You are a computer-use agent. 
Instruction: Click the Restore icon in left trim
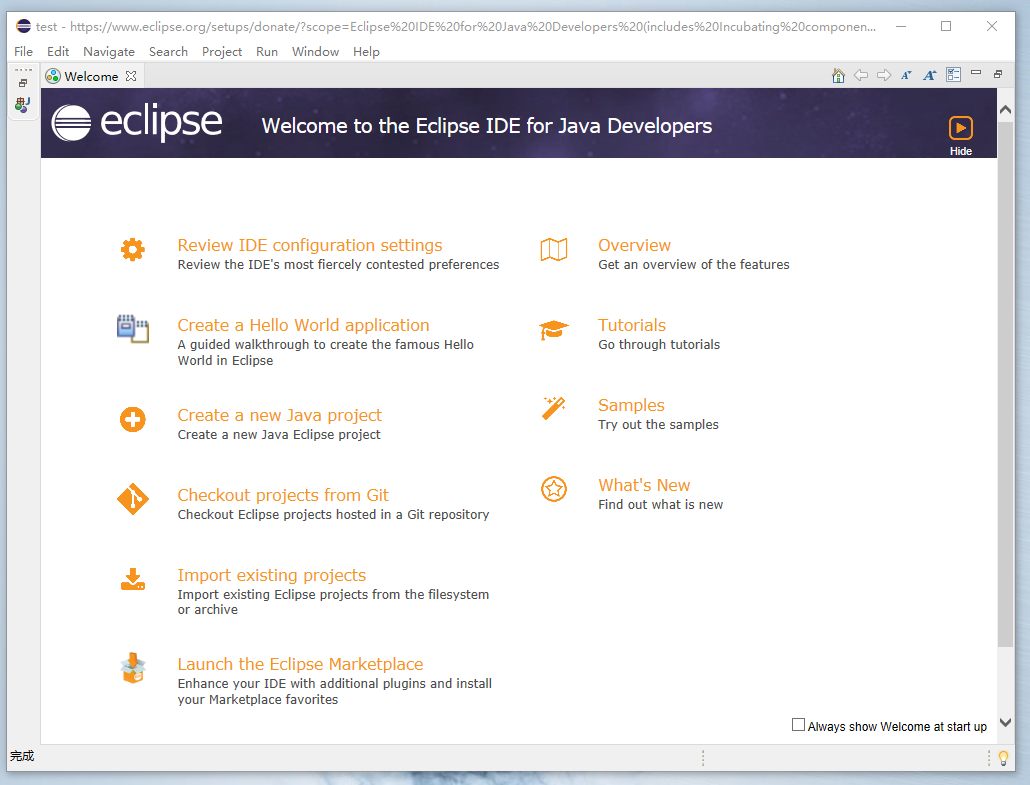(x=23, y=83)
